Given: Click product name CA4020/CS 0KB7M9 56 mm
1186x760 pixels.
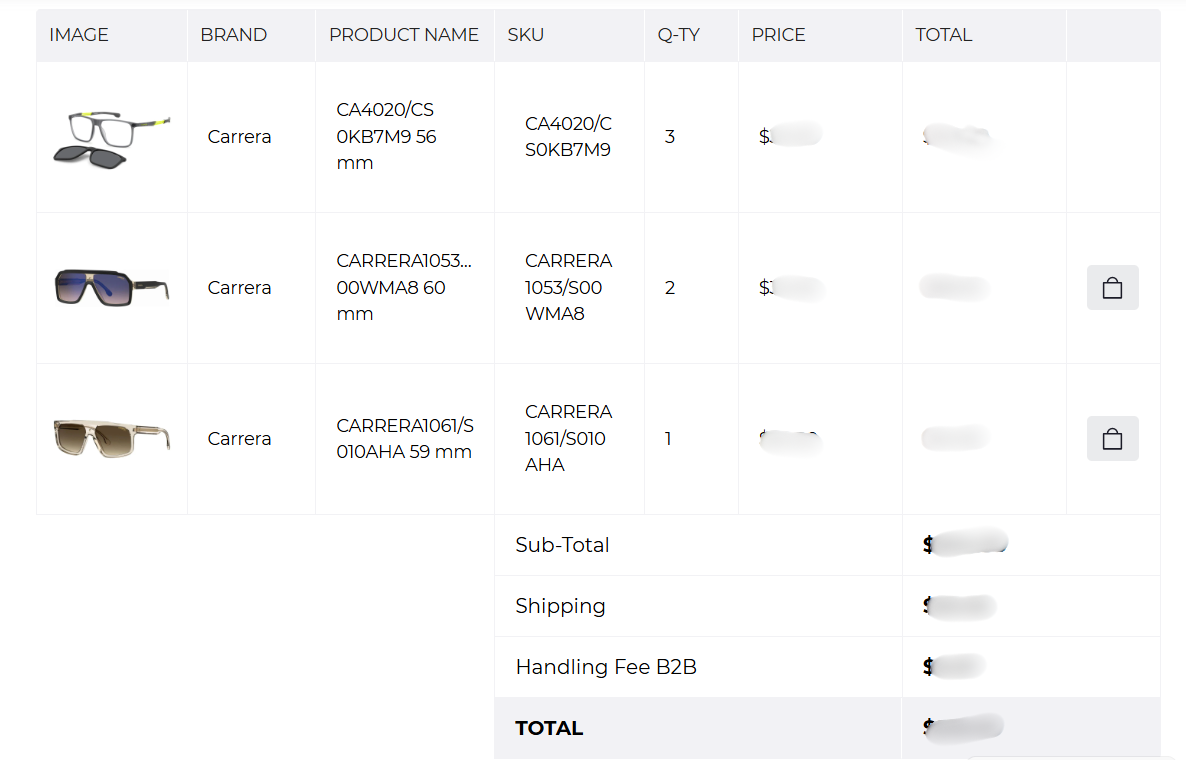Looking at the screenshot, I should coord(387,136).
